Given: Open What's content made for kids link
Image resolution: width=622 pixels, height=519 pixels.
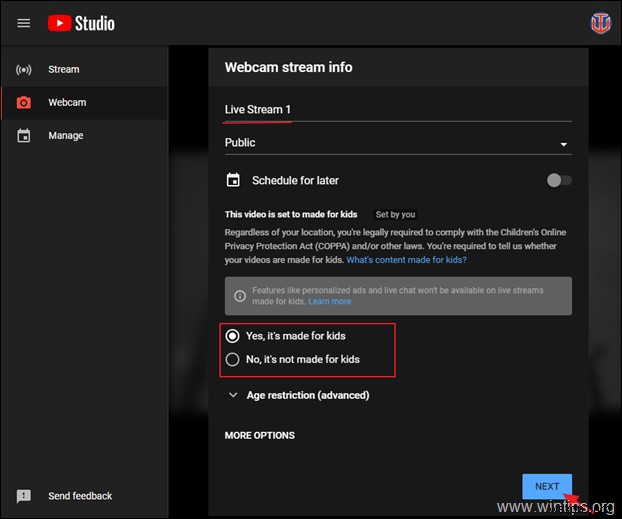Looking at the screenshot, I should (x=407, y=260).
